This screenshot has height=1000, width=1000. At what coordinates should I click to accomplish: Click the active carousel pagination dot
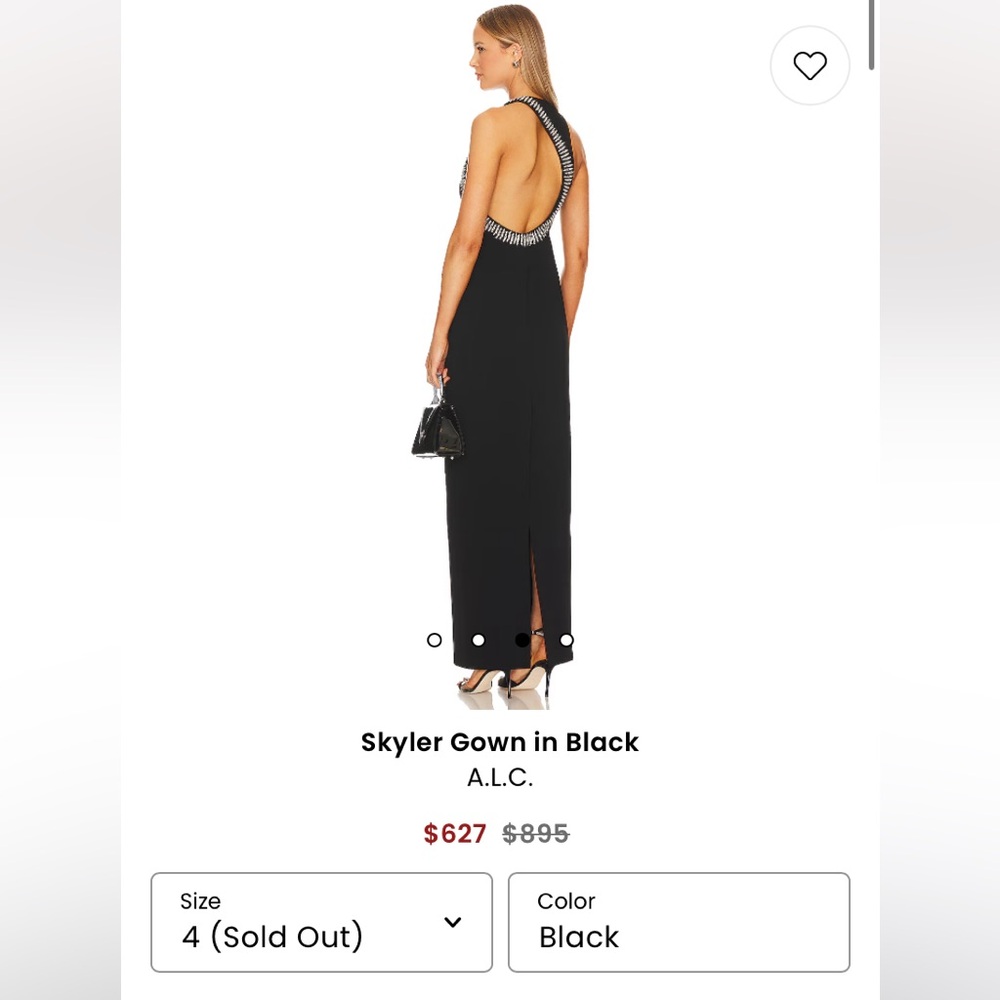[x=522, y=640]
